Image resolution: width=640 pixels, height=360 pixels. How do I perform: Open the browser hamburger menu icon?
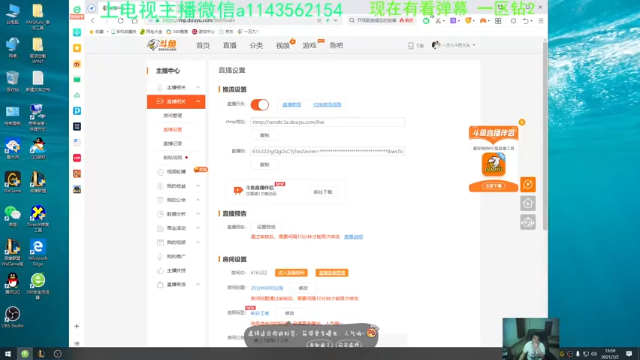click(541, 20)
